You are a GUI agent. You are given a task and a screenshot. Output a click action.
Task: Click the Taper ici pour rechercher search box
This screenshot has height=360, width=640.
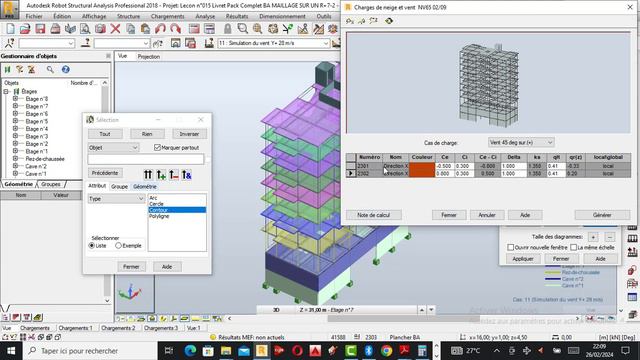click(x=90, y=351)
